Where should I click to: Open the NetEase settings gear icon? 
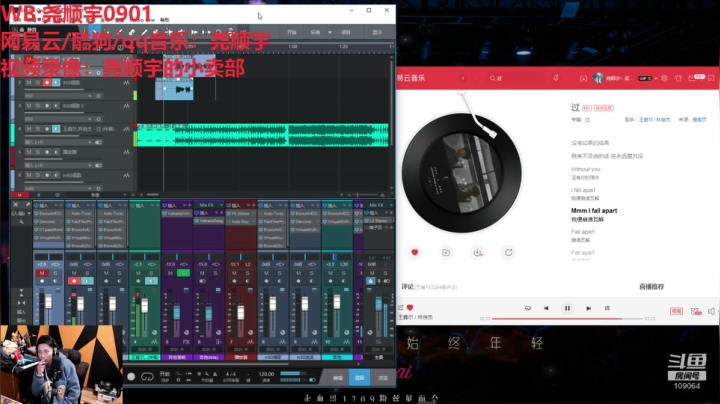(x=664, y=79)
